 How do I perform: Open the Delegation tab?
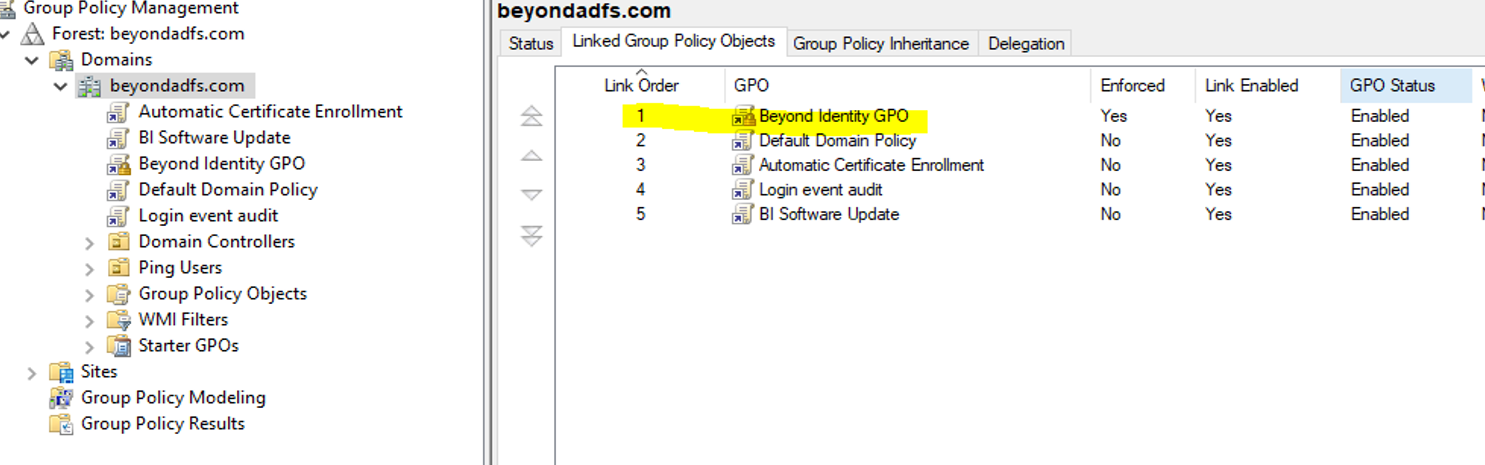[x=1026, y=43]
